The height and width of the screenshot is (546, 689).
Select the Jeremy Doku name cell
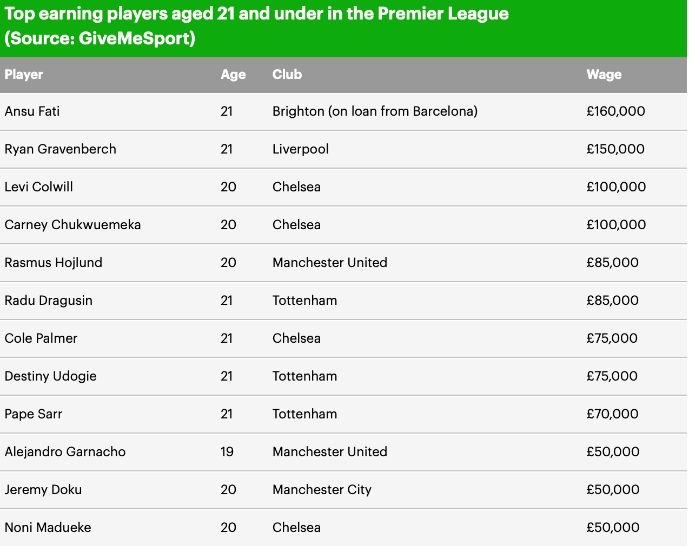tap(44, 490)
